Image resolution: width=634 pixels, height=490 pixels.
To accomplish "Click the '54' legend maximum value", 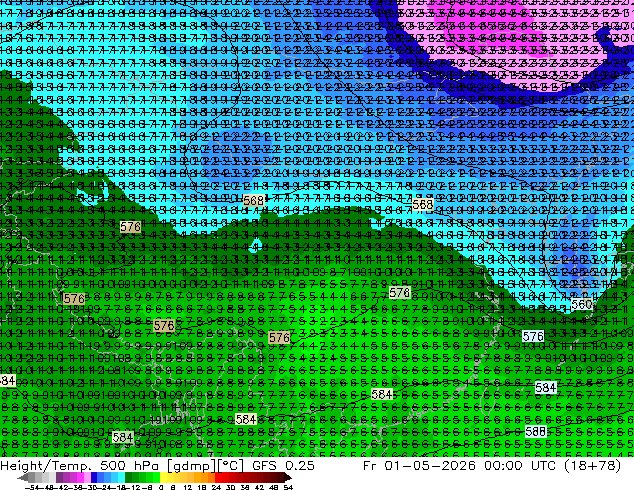I will (x=287, y=487).
